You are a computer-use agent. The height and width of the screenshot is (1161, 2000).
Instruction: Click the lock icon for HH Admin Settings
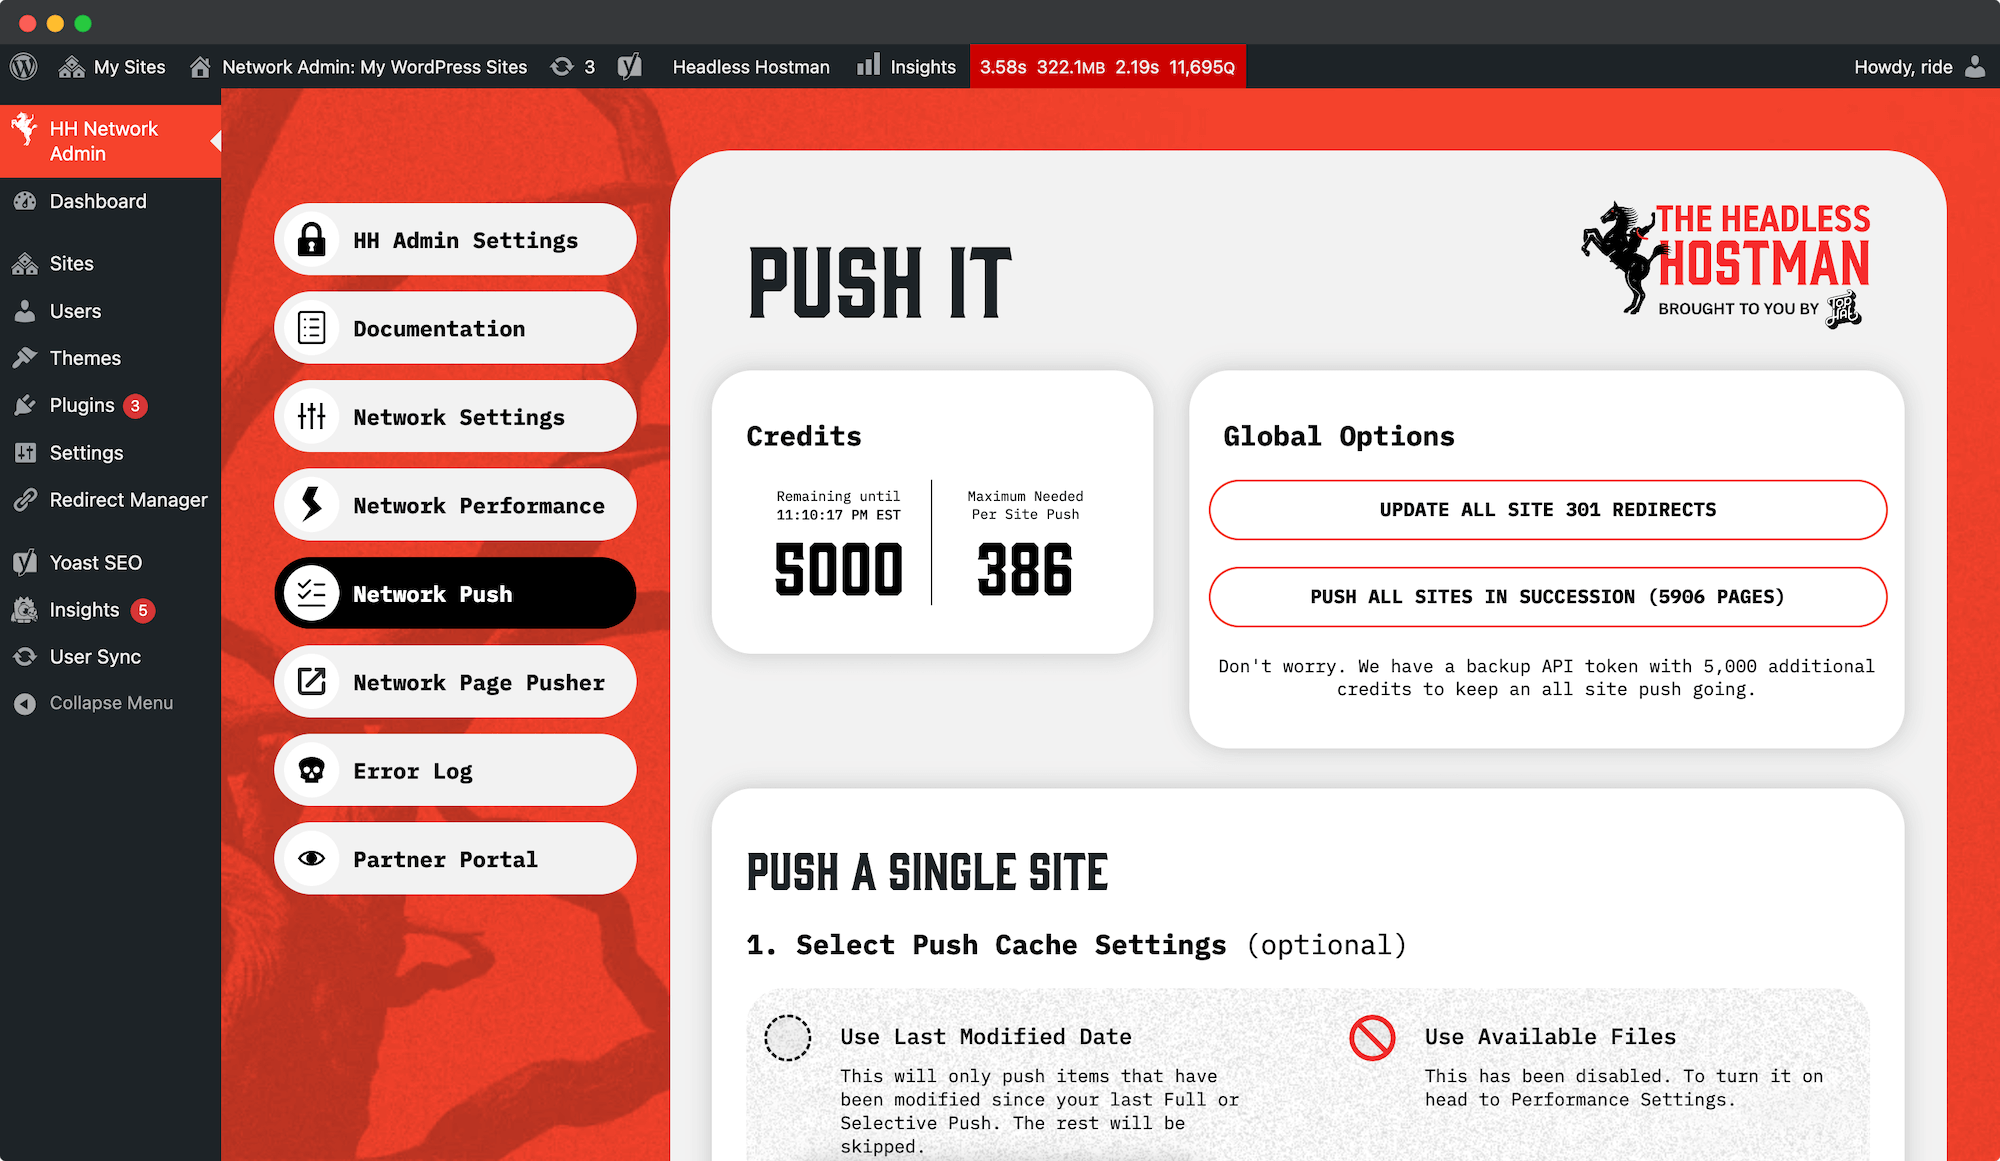point(312,240)
